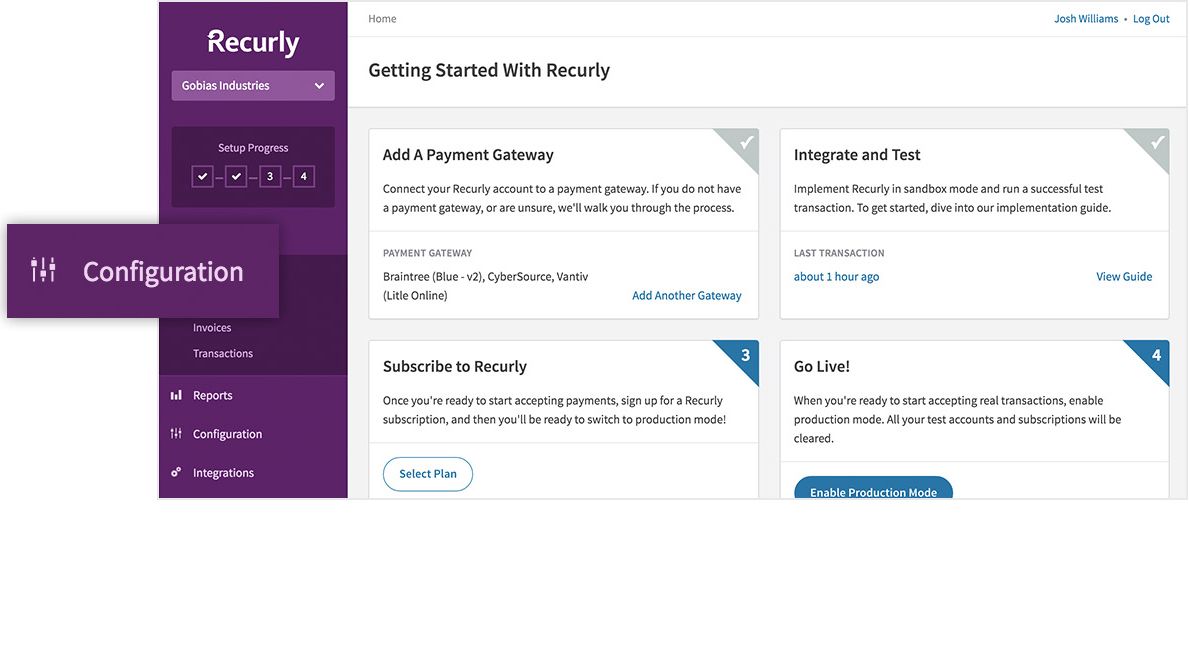Click the large Configuration callout icon
The height and width of the screenshot is (669, 1190).
click(44, 270)
